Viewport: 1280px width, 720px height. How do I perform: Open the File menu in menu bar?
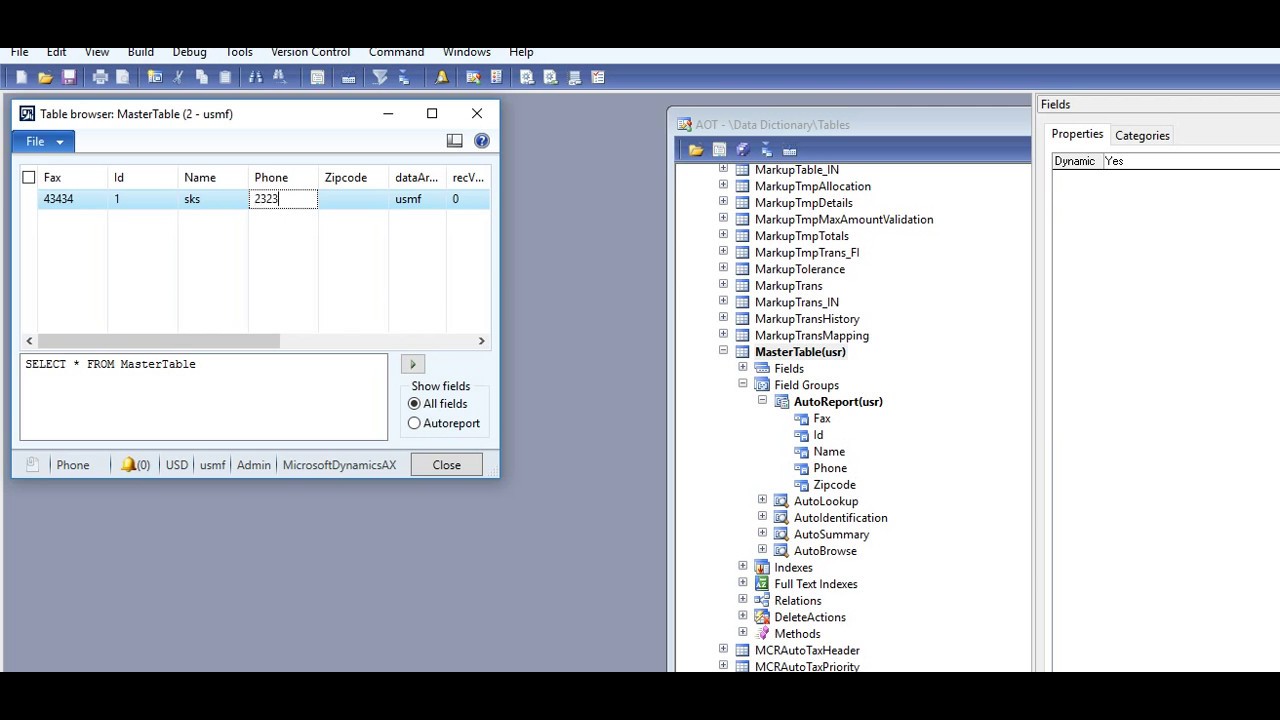[x=19, y=52]
